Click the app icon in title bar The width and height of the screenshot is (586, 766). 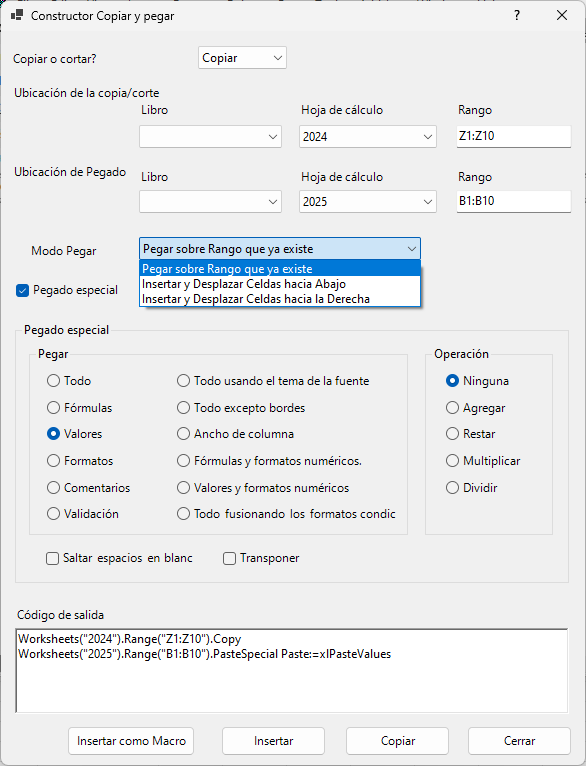(x=17, y=16)
